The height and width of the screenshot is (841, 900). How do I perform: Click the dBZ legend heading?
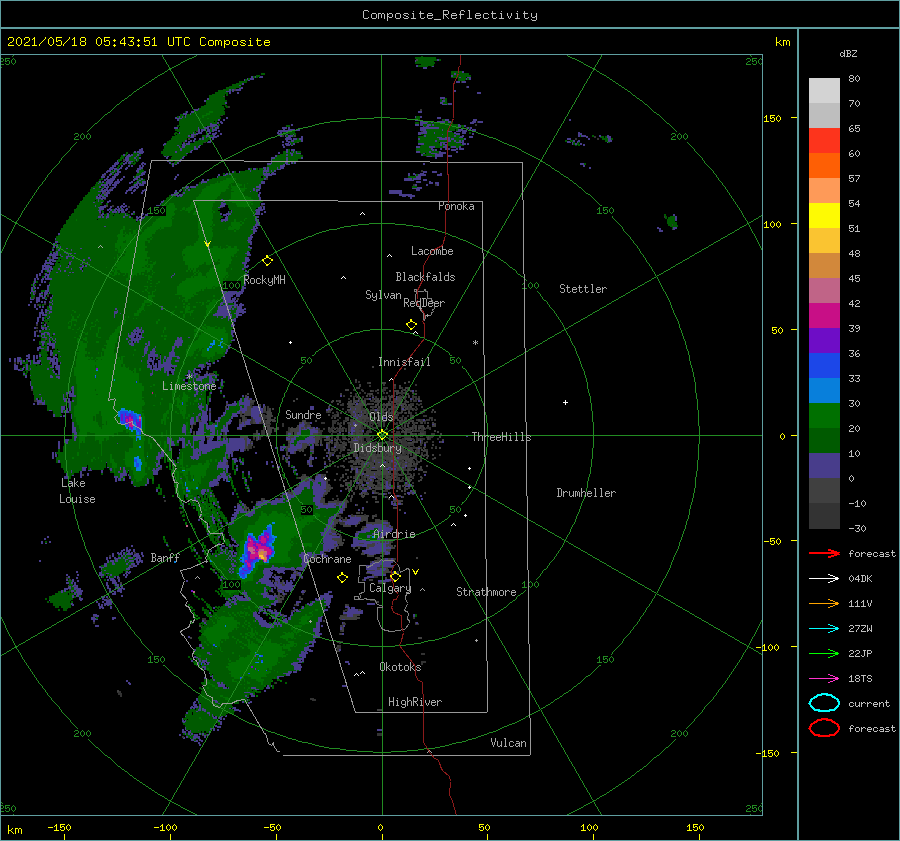click(848, 53)
